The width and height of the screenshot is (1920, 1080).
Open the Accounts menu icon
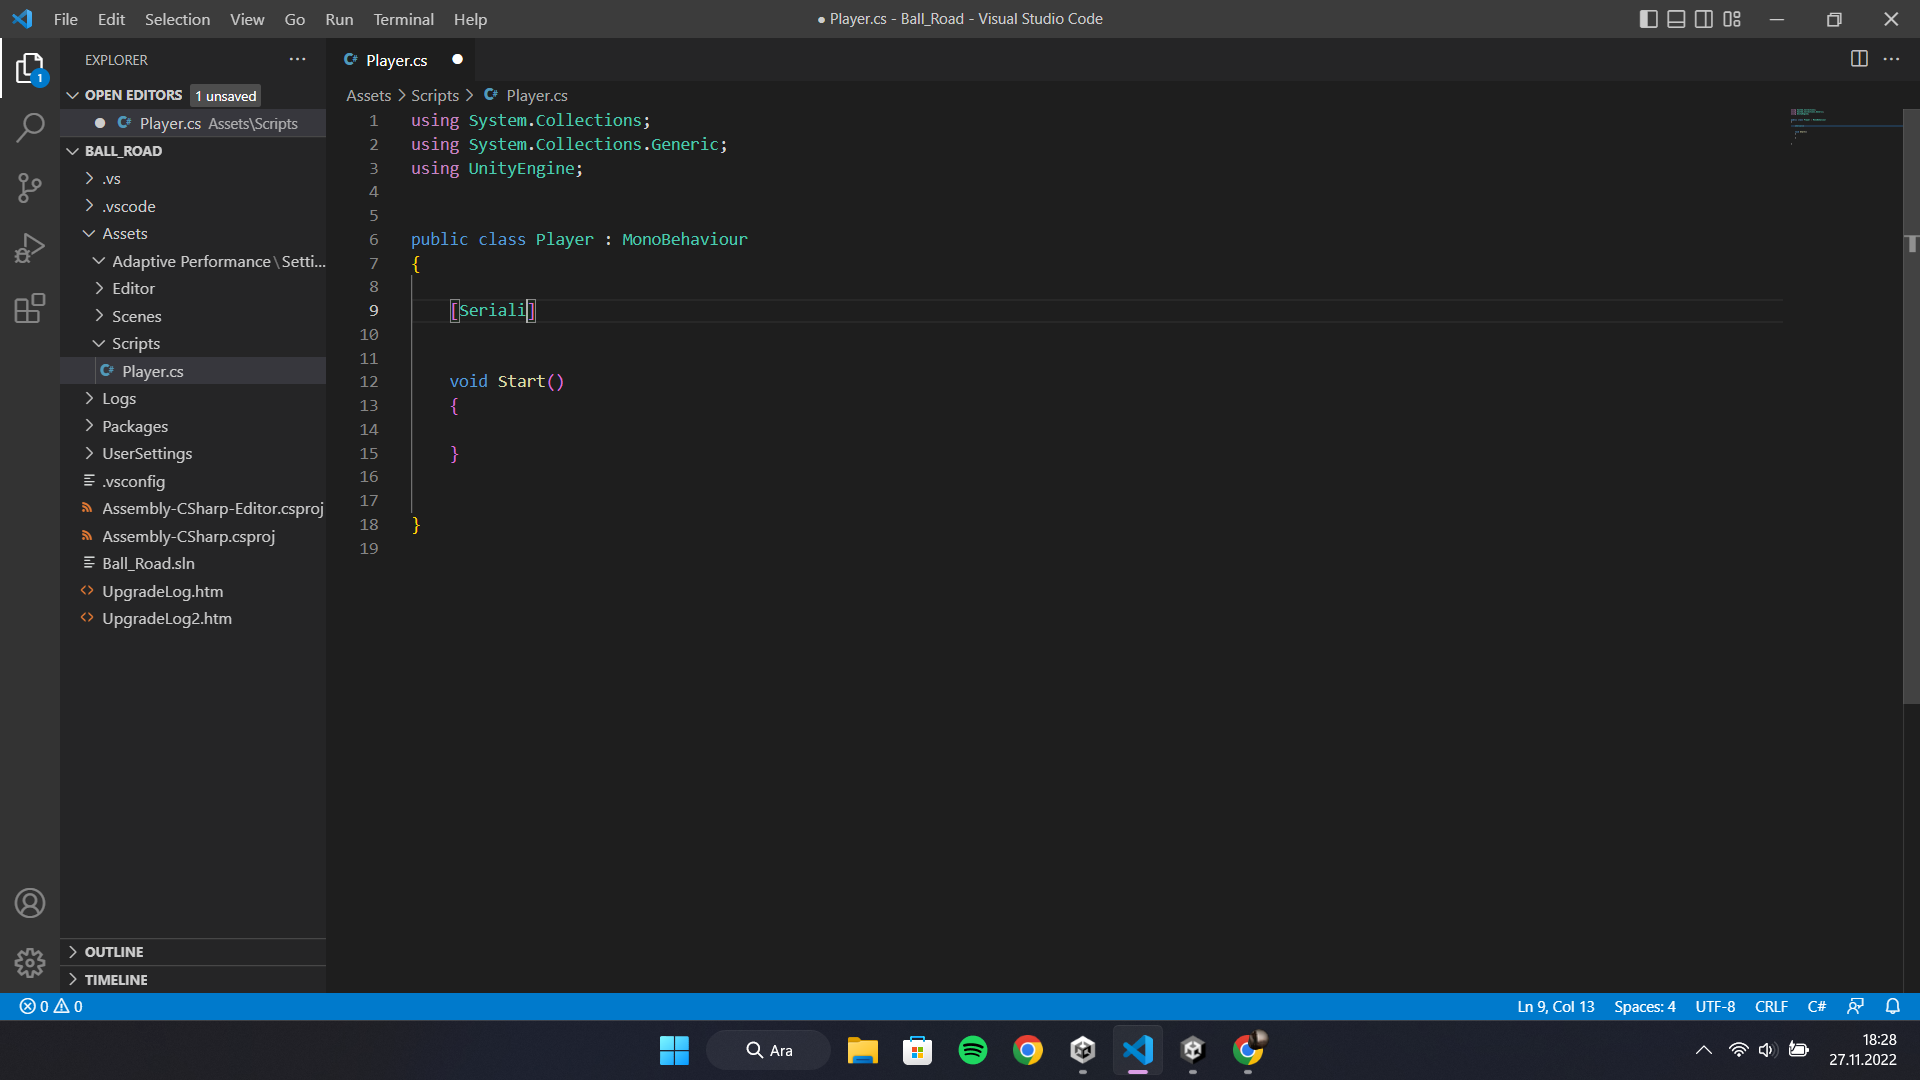click(30, 903)
